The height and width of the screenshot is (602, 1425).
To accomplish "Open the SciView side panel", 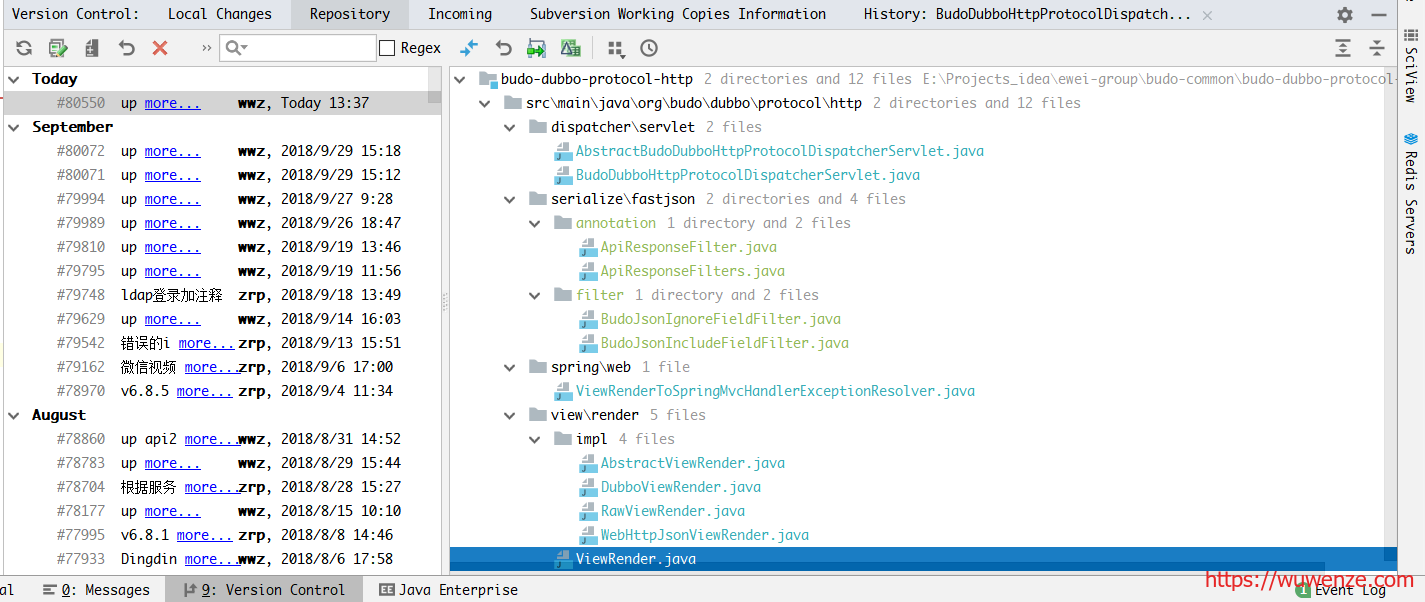I will point(1411,65).
